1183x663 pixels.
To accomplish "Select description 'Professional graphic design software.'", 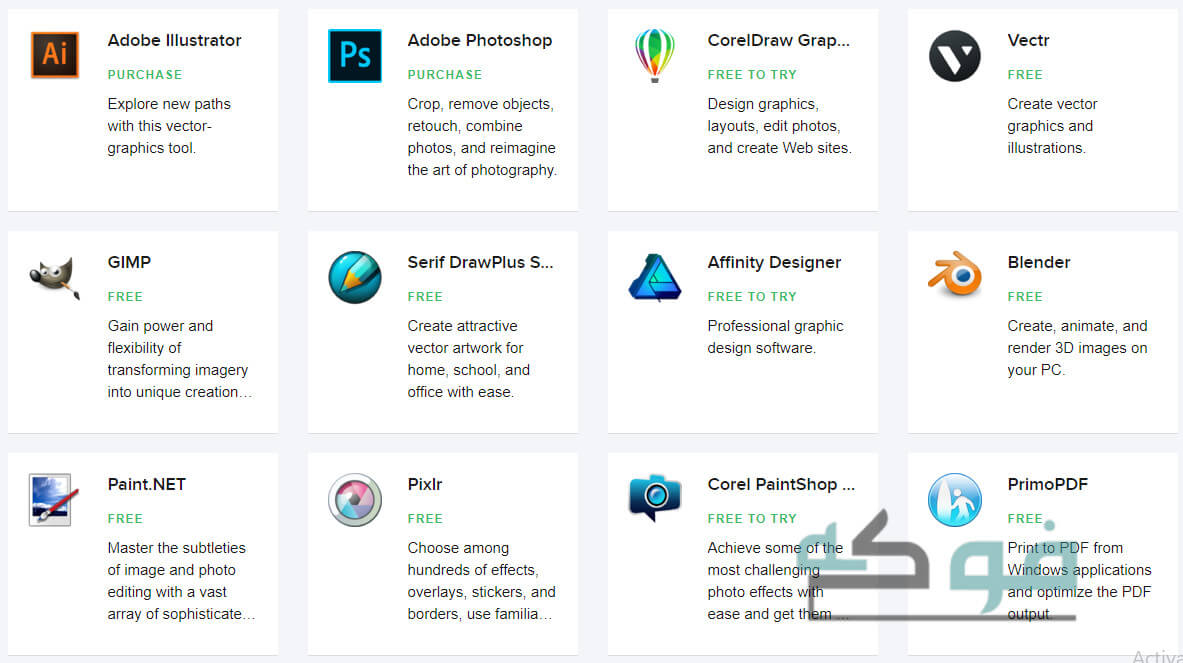I will coord(776,337).
